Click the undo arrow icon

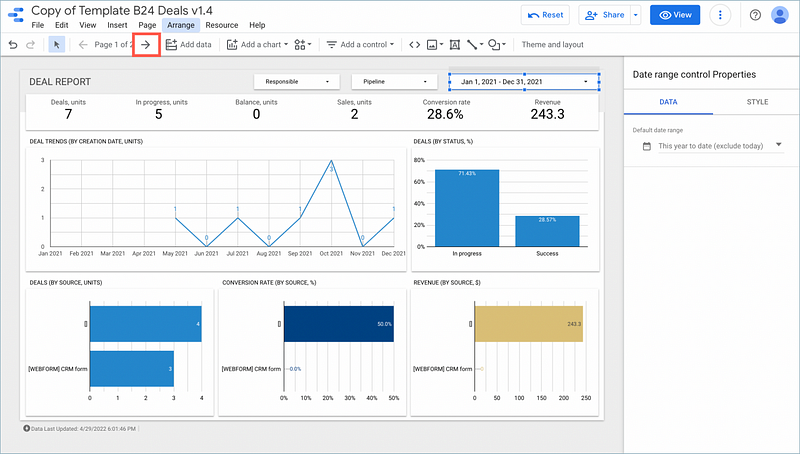pyautogui.click(x=13, y=45)
